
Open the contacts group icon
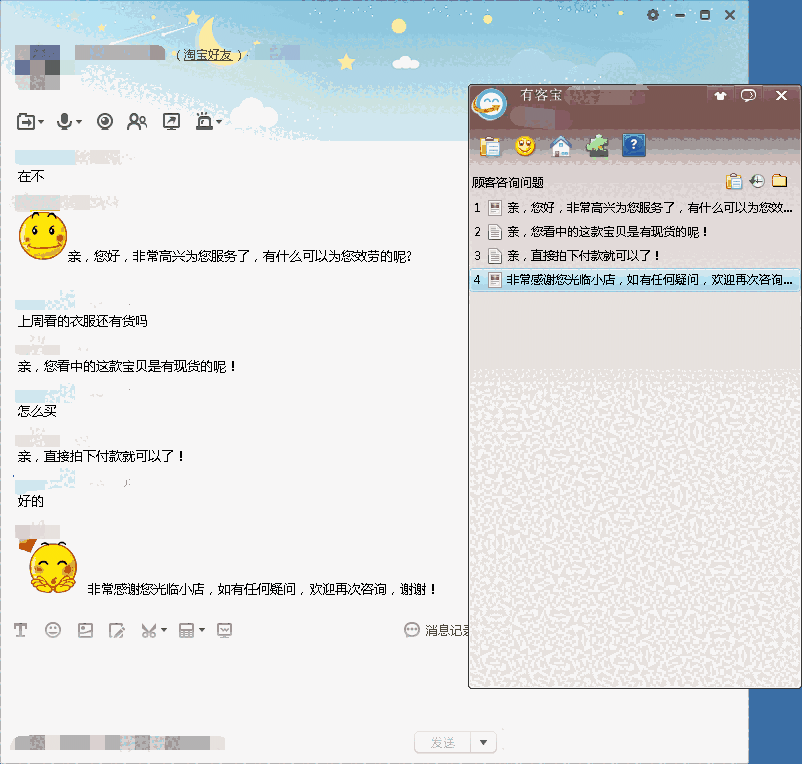pyautogui.click(x=137, y=122)
